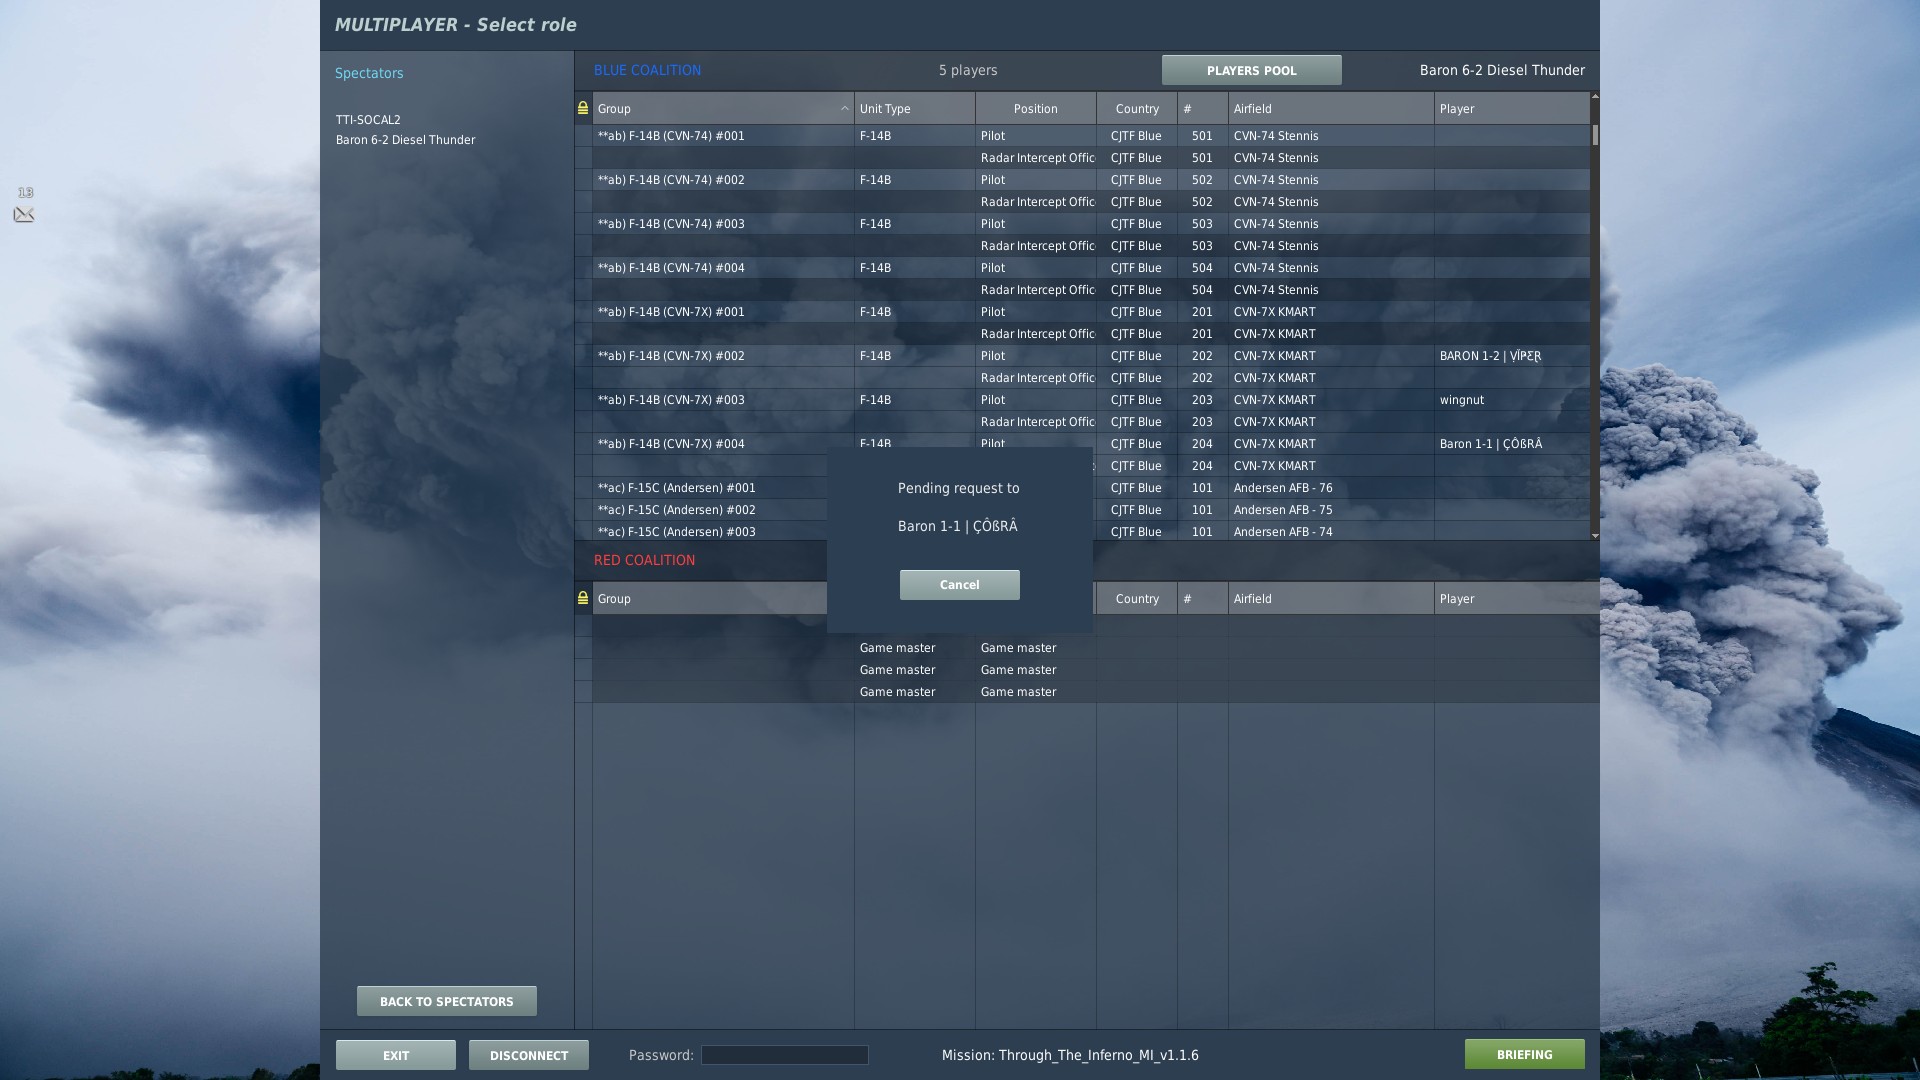Click the Blue Coalition list scrollbar thumb

[1594, 135]
